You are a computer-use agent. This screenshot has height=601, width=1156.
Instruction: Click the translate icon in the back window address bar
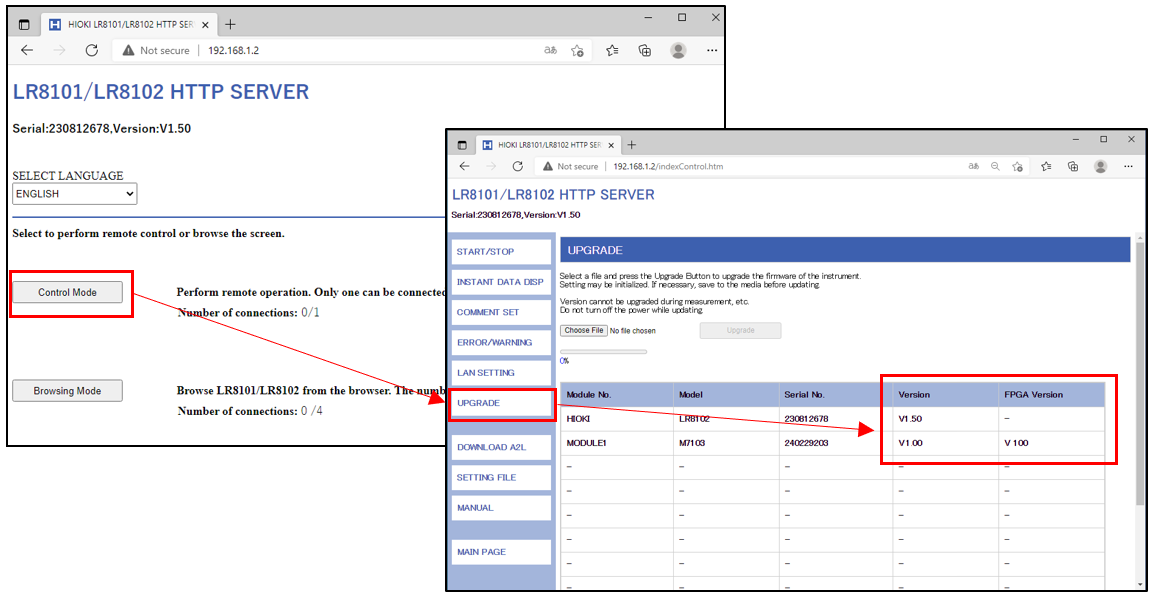click(550, 50)
